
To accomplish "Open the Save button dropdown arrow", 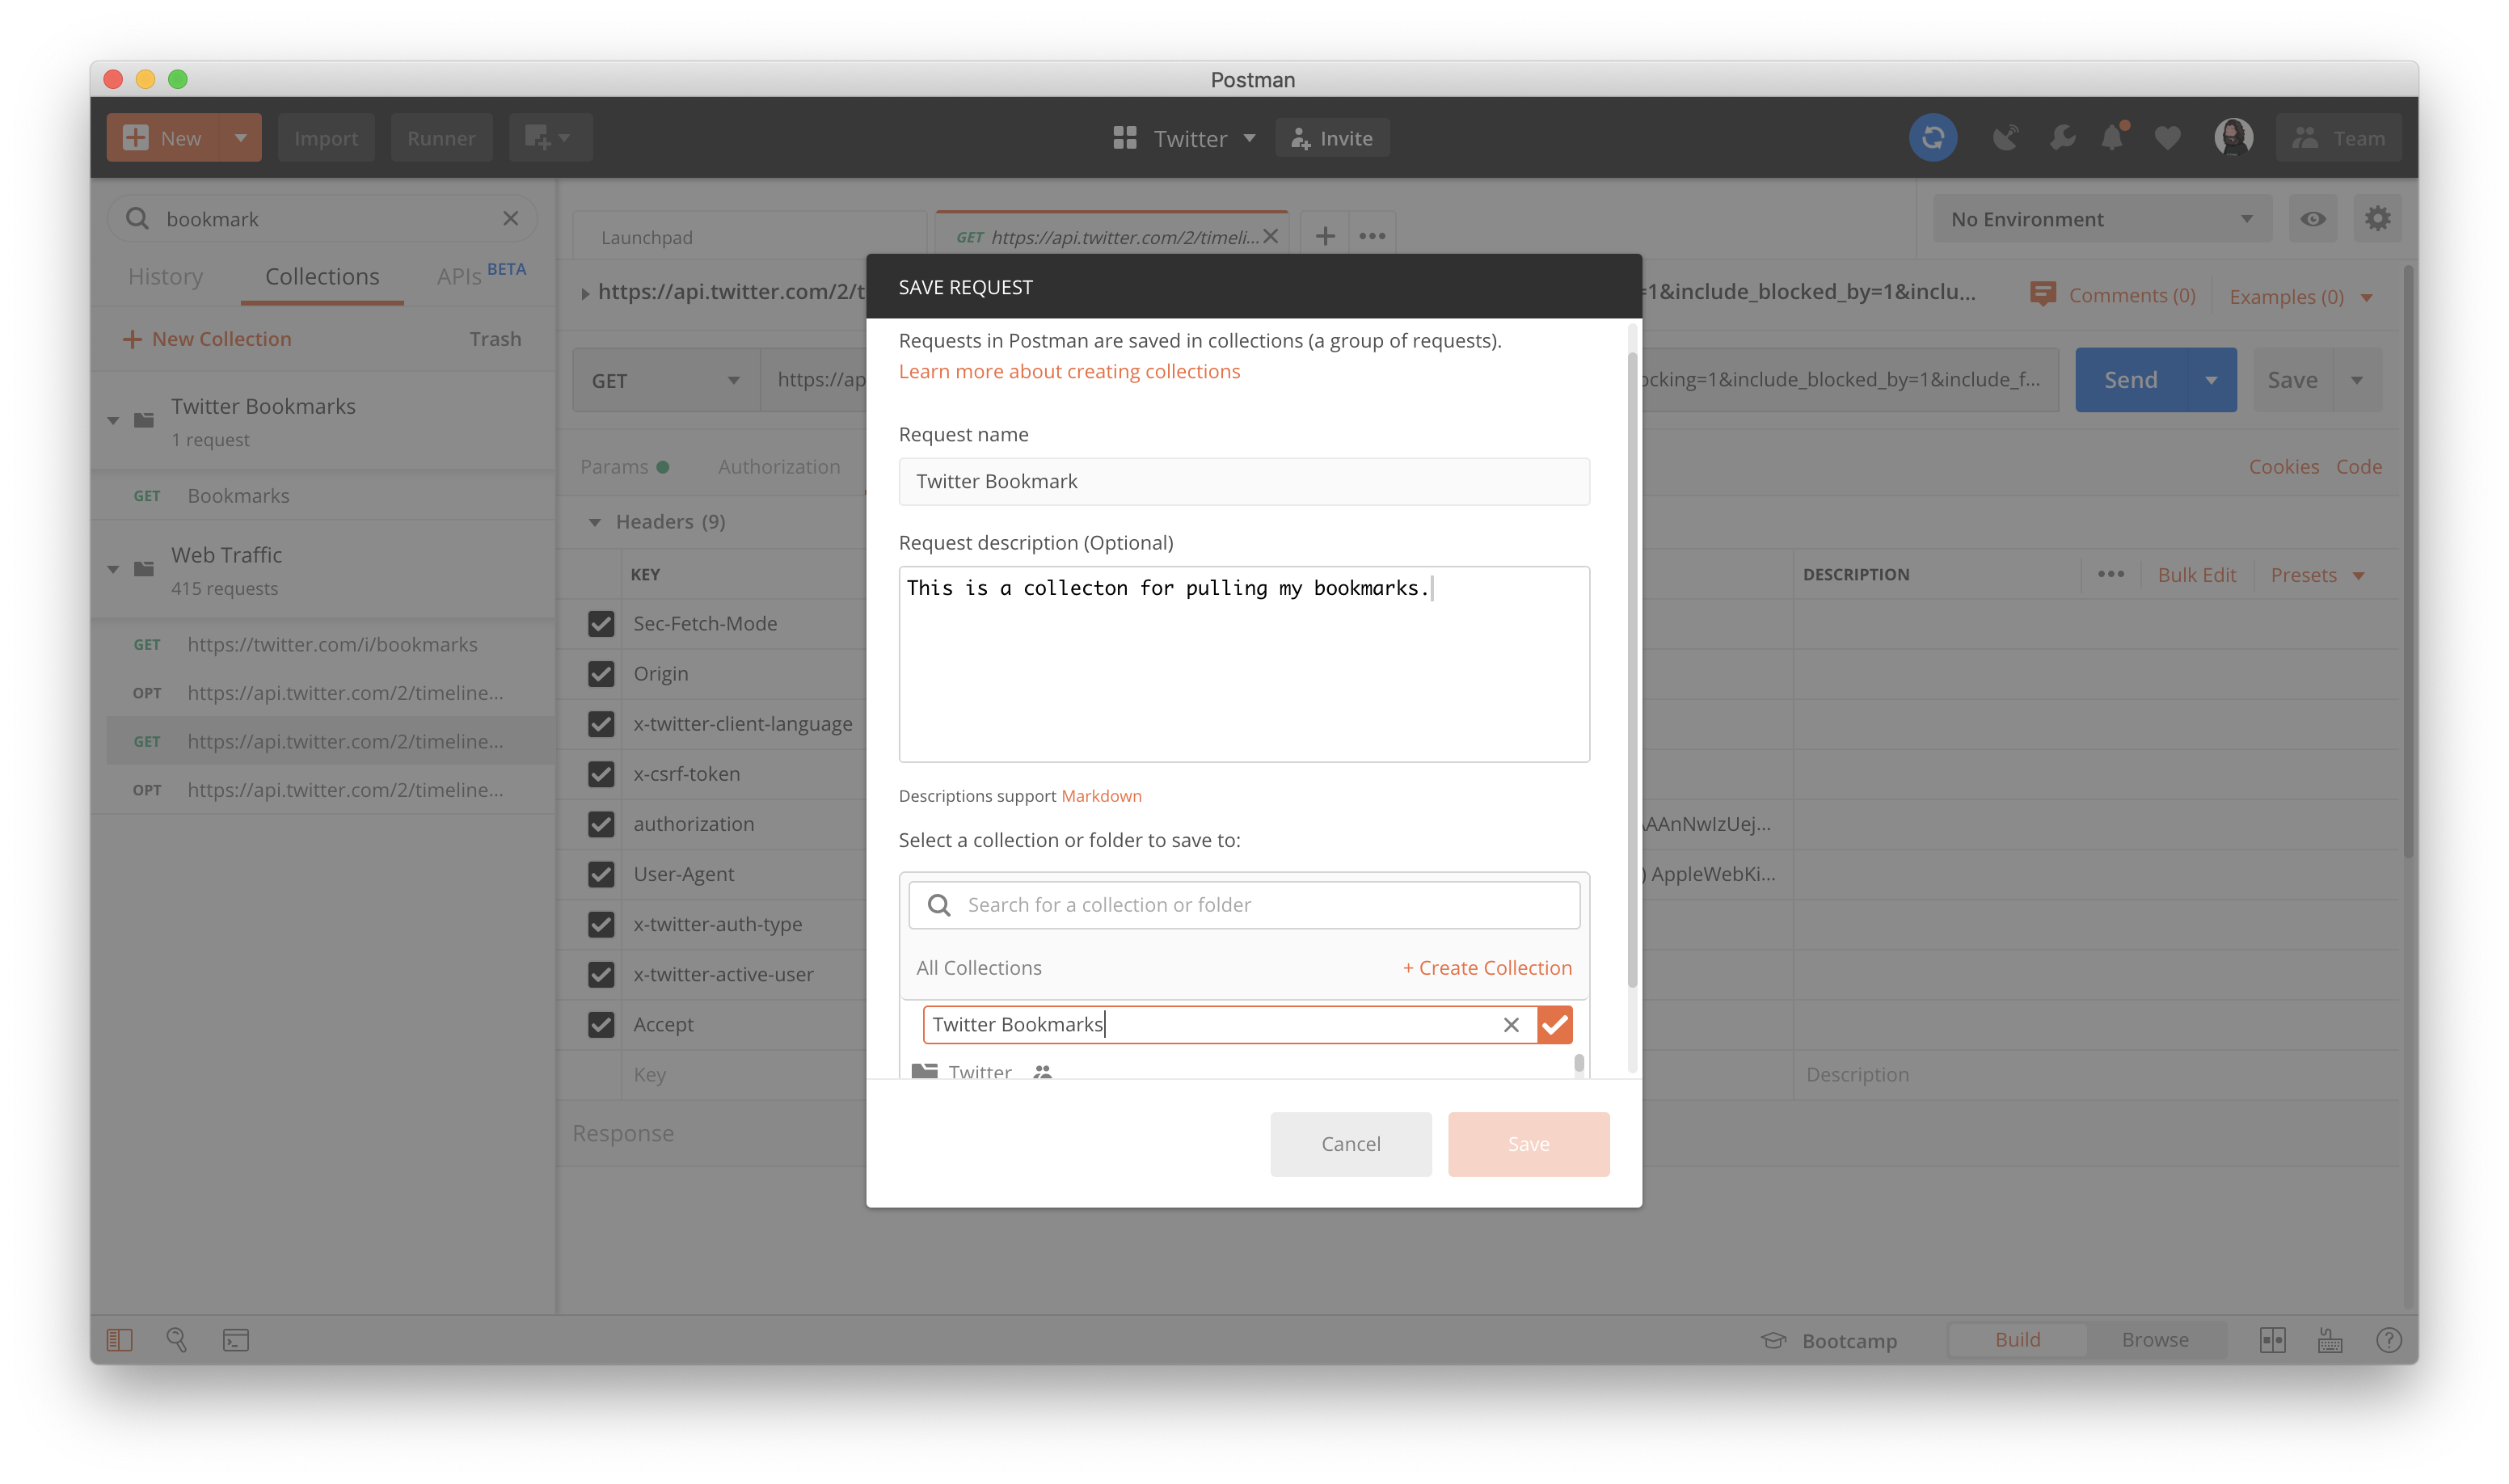I will point(2357,380).
